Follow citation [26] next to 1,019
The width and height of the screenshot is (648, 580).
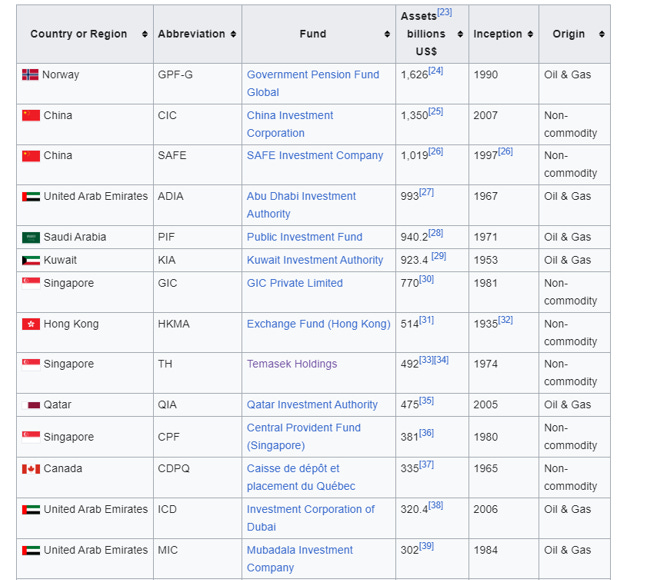click(436, 151)
